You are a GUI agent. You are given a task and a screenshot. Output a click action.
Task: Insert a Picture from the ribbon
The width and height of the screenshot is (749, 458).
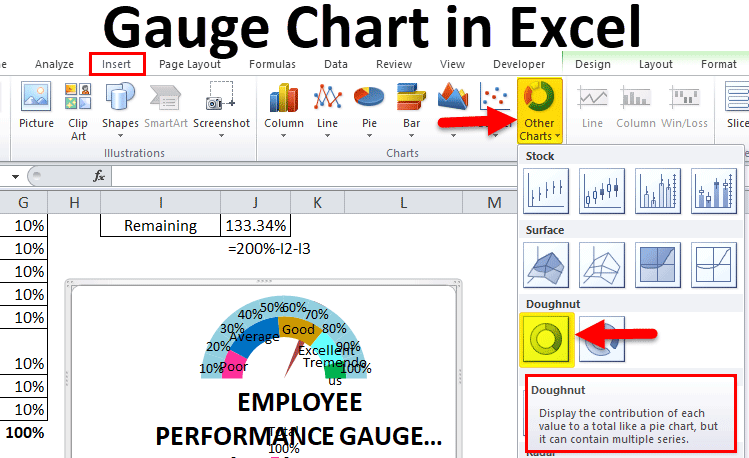pyautogui.click(x=36, y=105)
